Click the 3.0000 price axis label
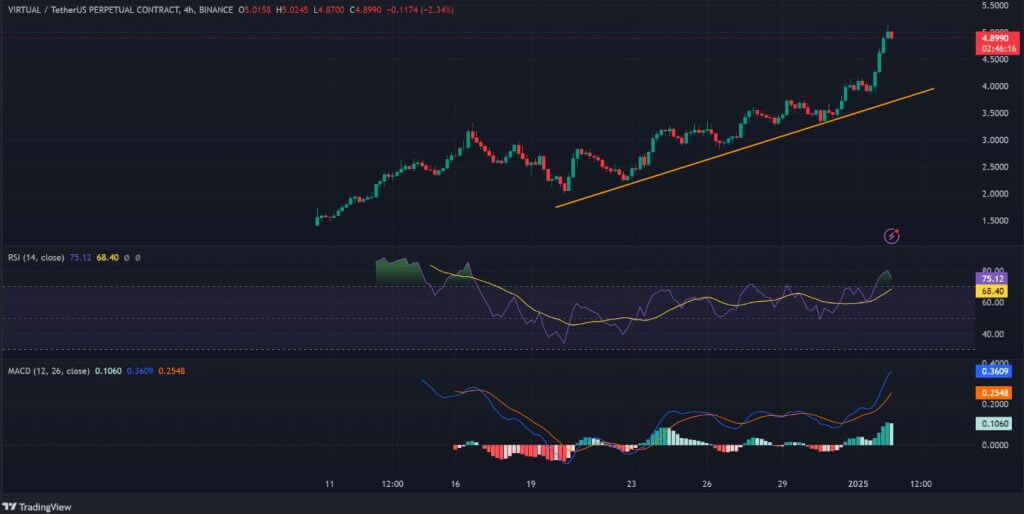The height and width of the screenshot is (514, 1024). (993, 140)
